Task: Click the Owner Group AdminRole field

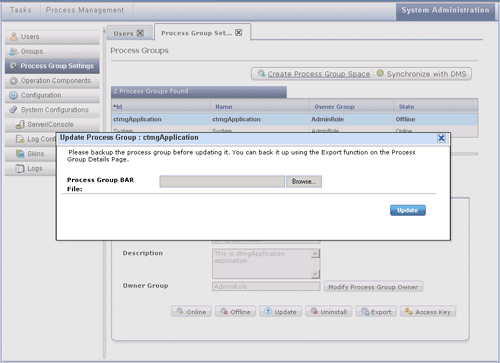Action: click(x=266, y=286)
